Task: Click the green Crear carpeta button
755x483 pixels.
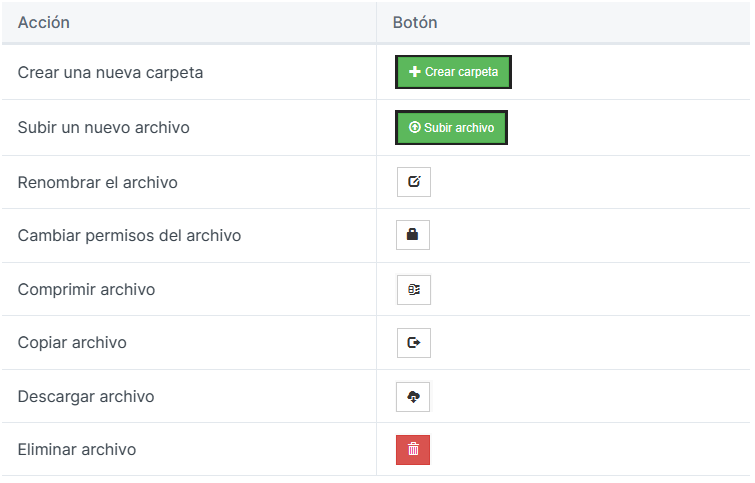Action: 453,72
